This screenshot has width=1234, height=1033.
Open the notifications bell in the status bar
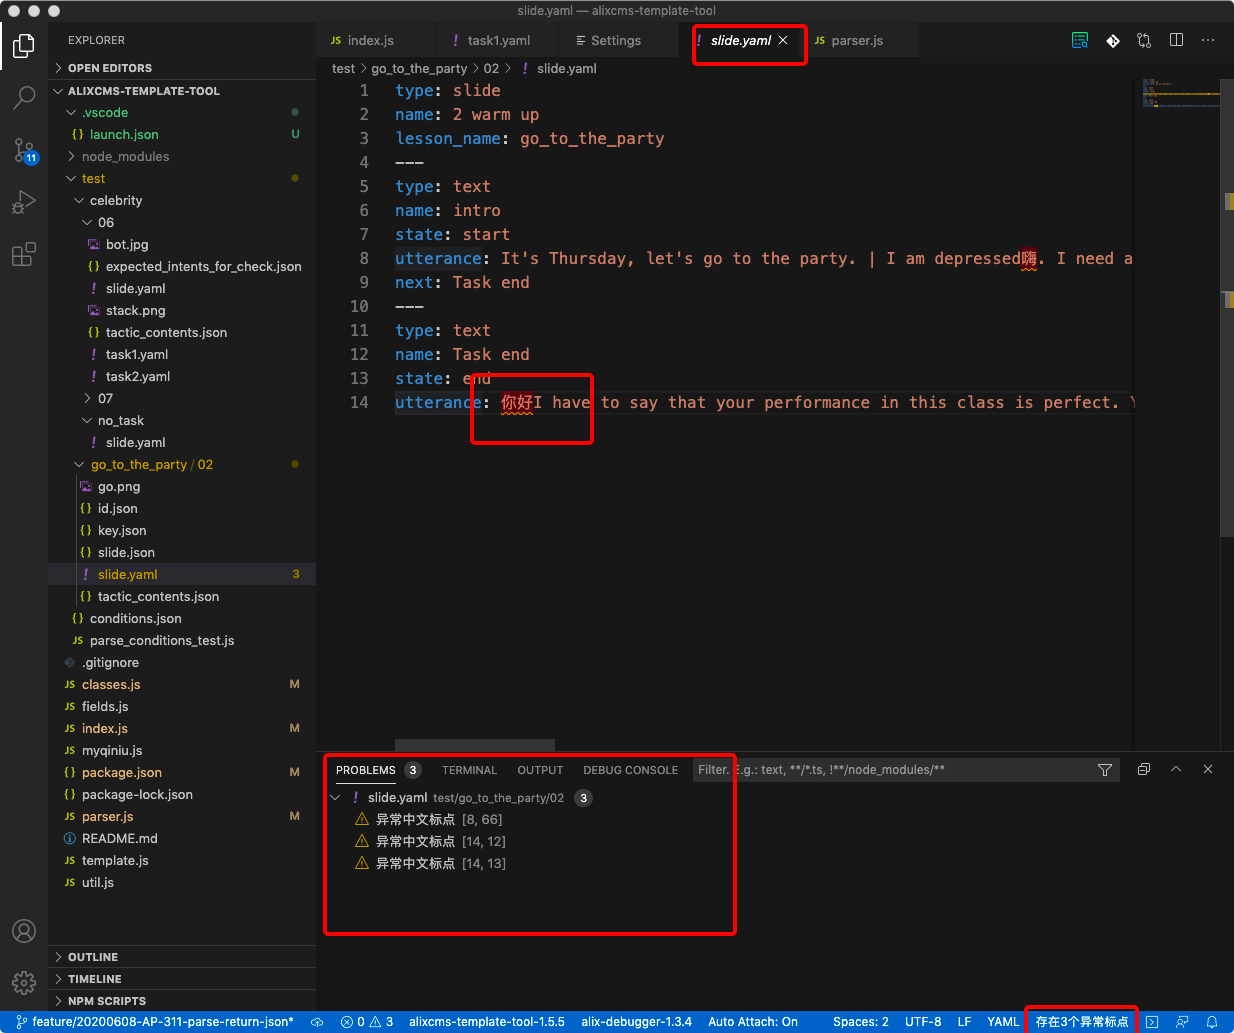tap(1214, 1022)
